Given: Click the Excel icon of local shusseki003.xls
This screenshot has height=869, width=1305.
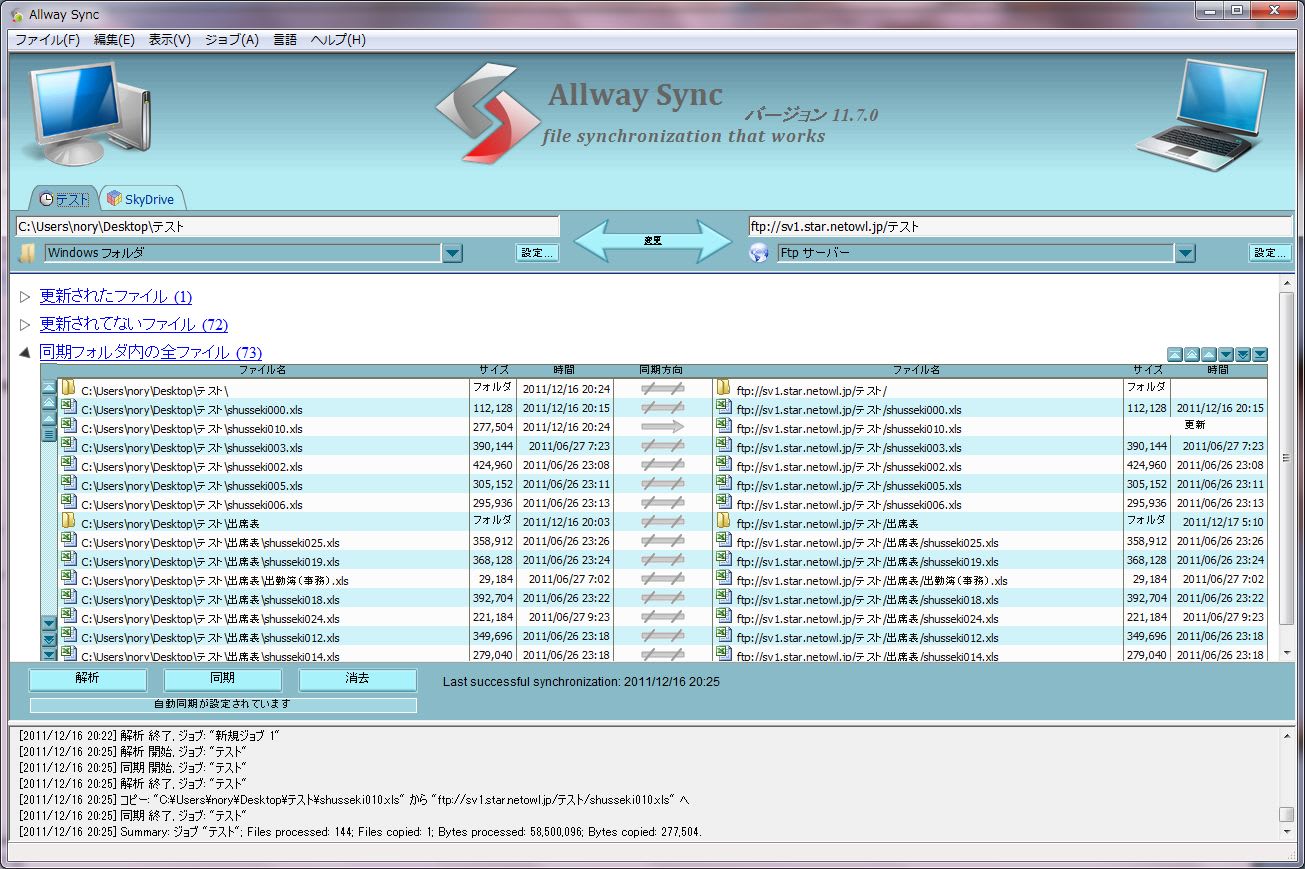Looking at the screenshot, I should point(68,446).
